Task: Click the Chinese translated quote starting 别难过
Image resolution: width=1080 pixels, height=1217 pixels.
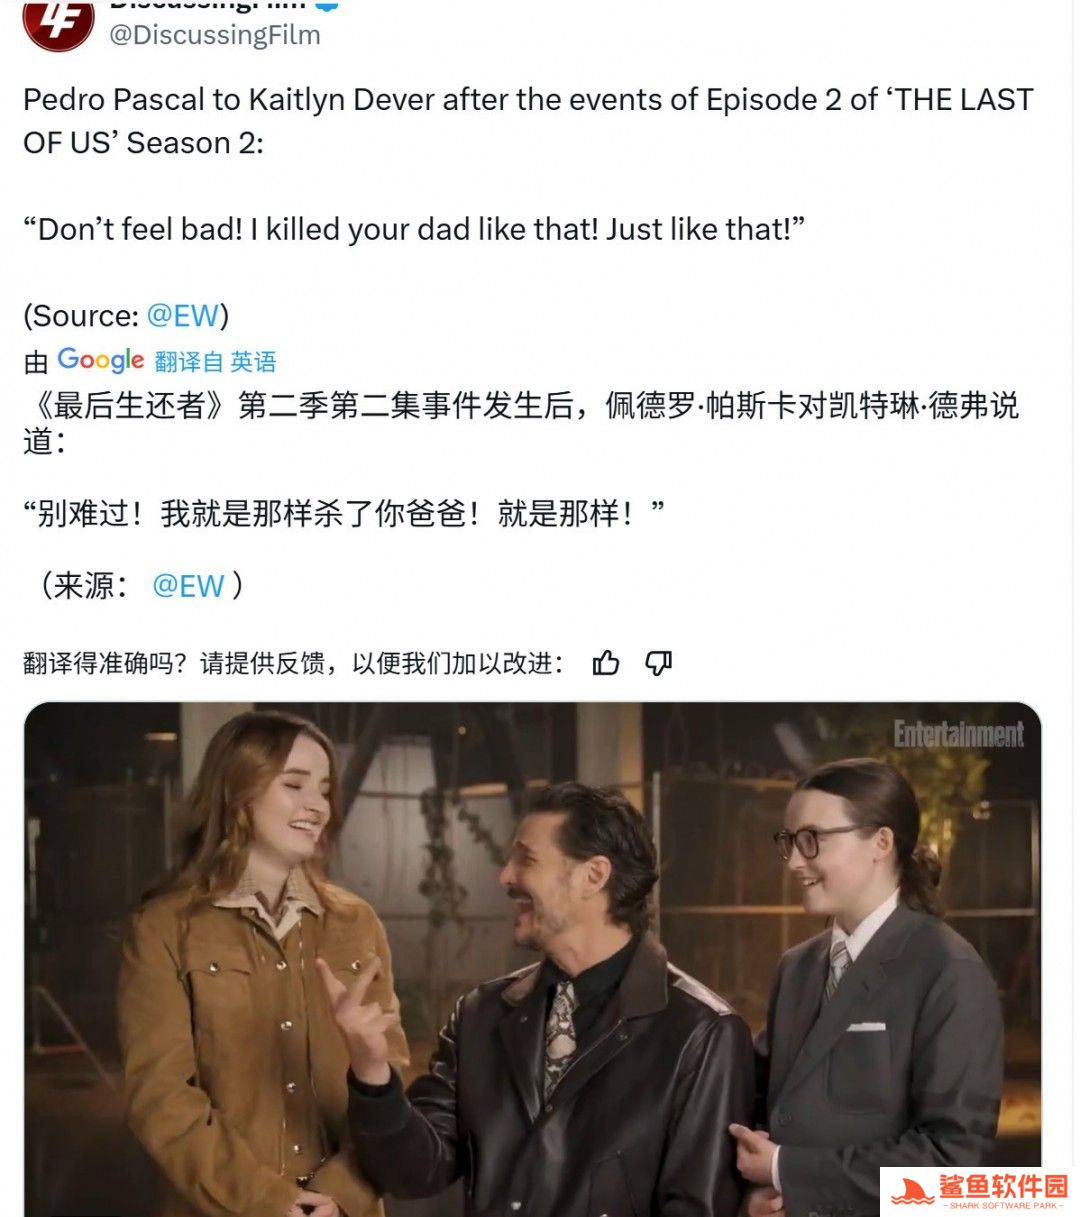Action: tap(344, 514)
